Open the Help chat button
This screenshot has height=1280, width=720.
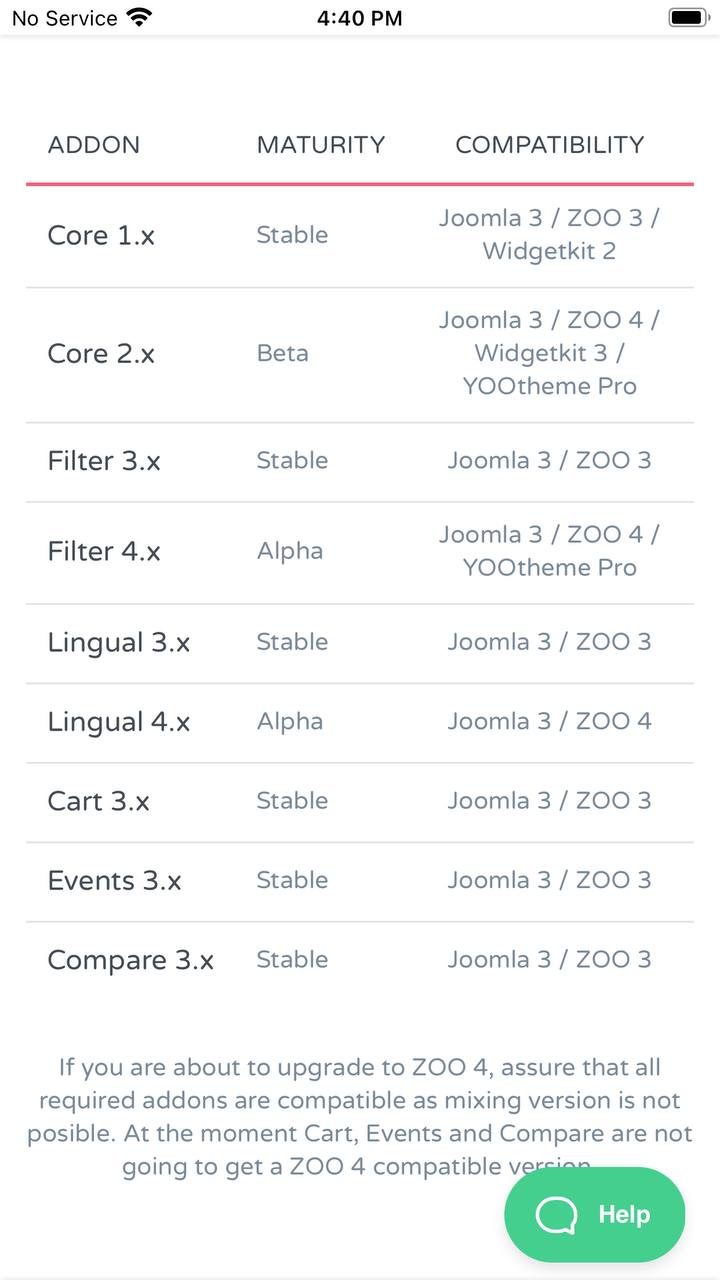[595, 1214]
